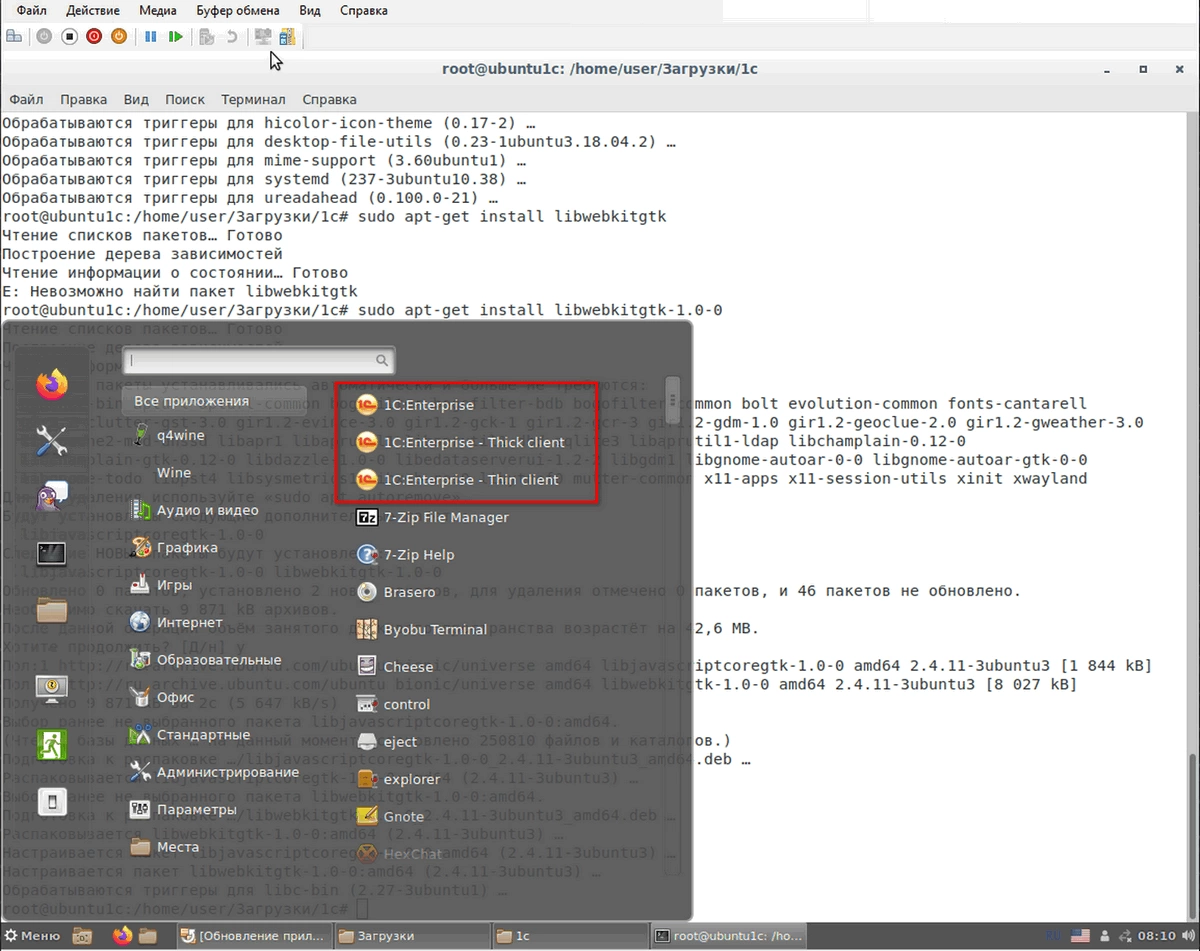1200x951 pixels.
Task: Open Hyper-V Буфер обмена menu
Action: [236, 10]
